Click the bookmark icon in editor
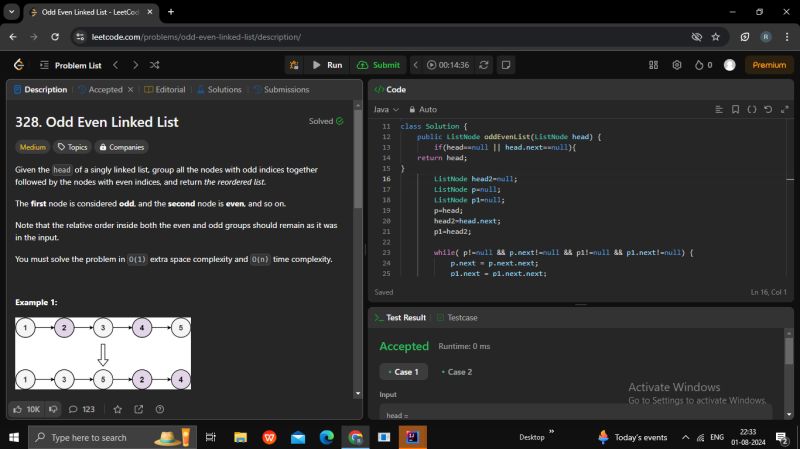Screen dimensions: 800x449 point(735,109)
